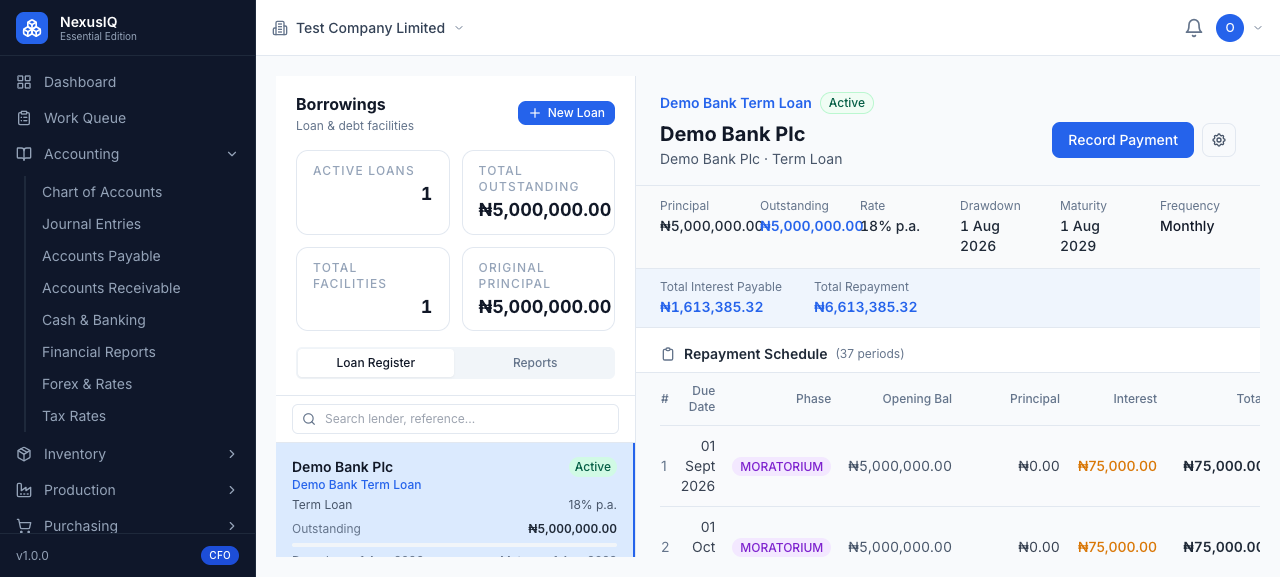Click the Opening Bal column header
This screenshot has height=577, width=1280.
coord(917,399)
